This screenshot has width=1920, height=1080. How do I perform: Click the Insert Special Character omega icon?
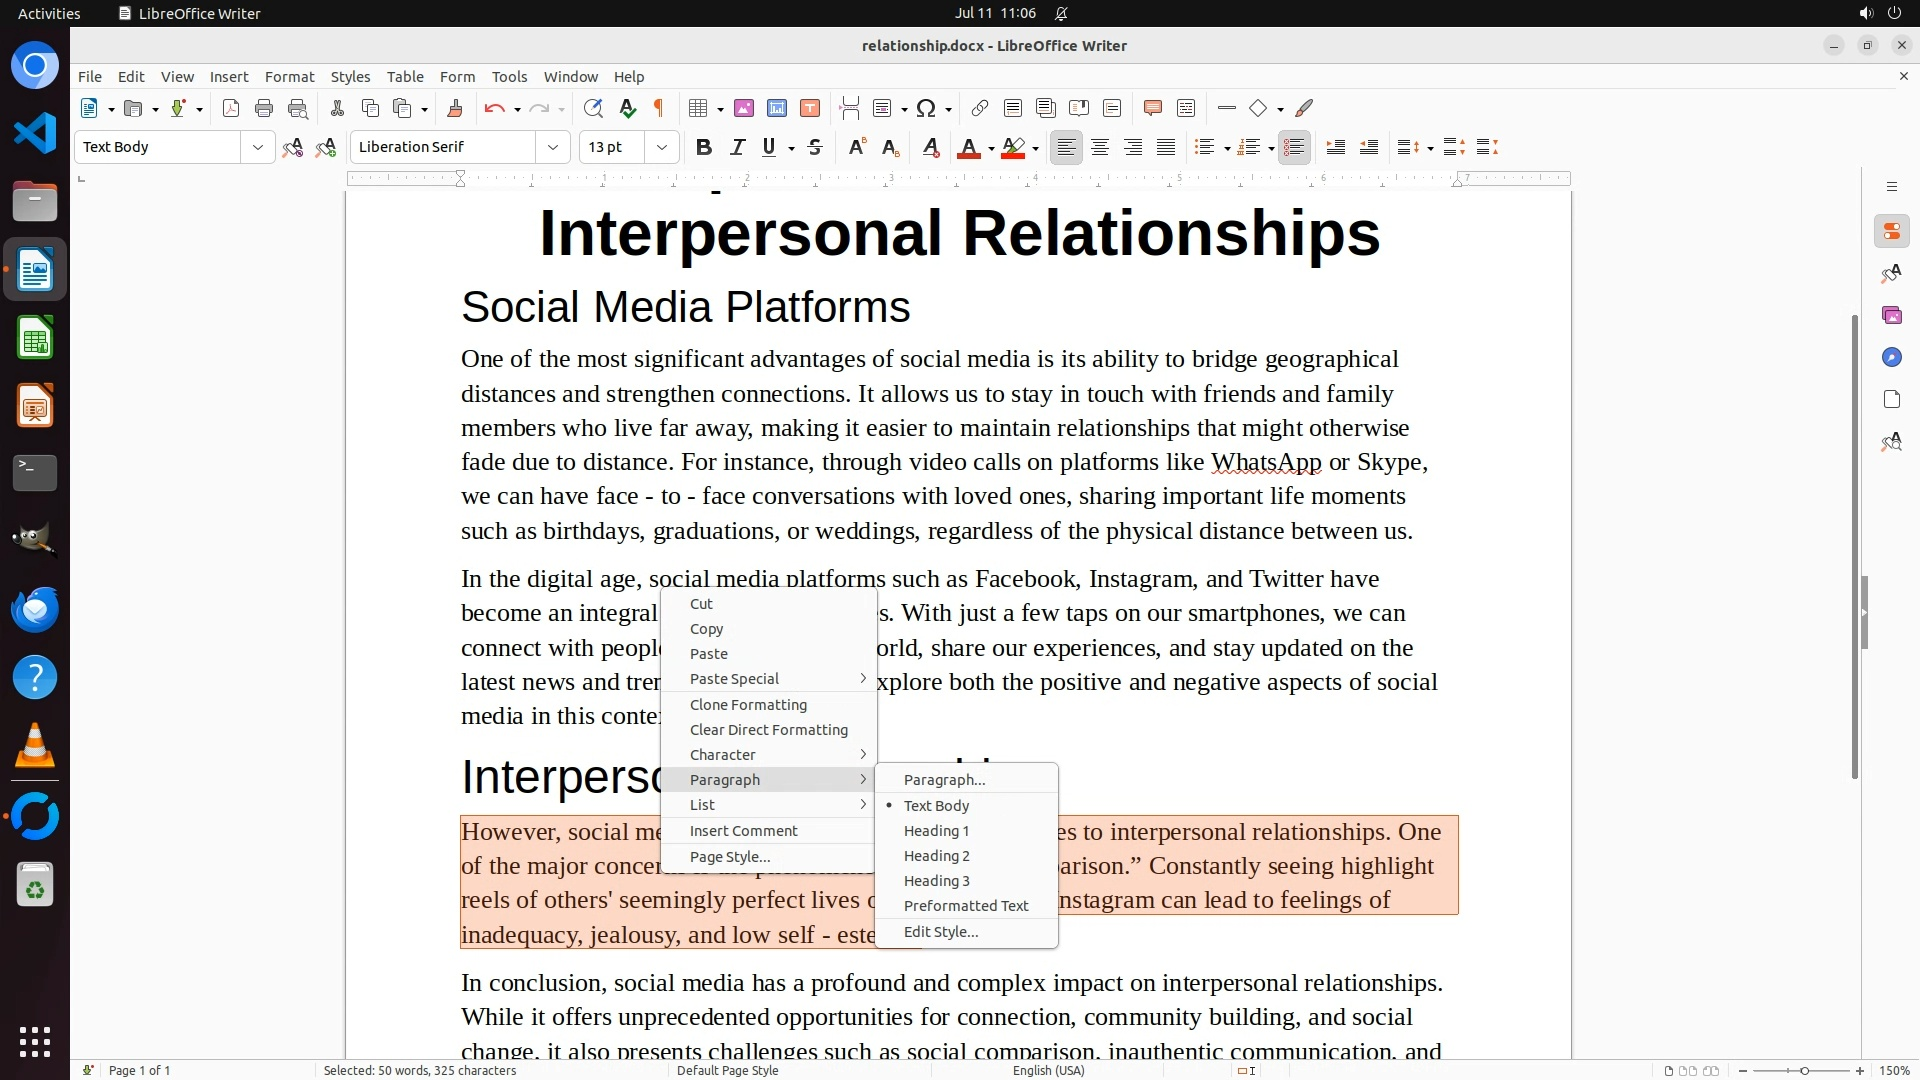point(926,109)
